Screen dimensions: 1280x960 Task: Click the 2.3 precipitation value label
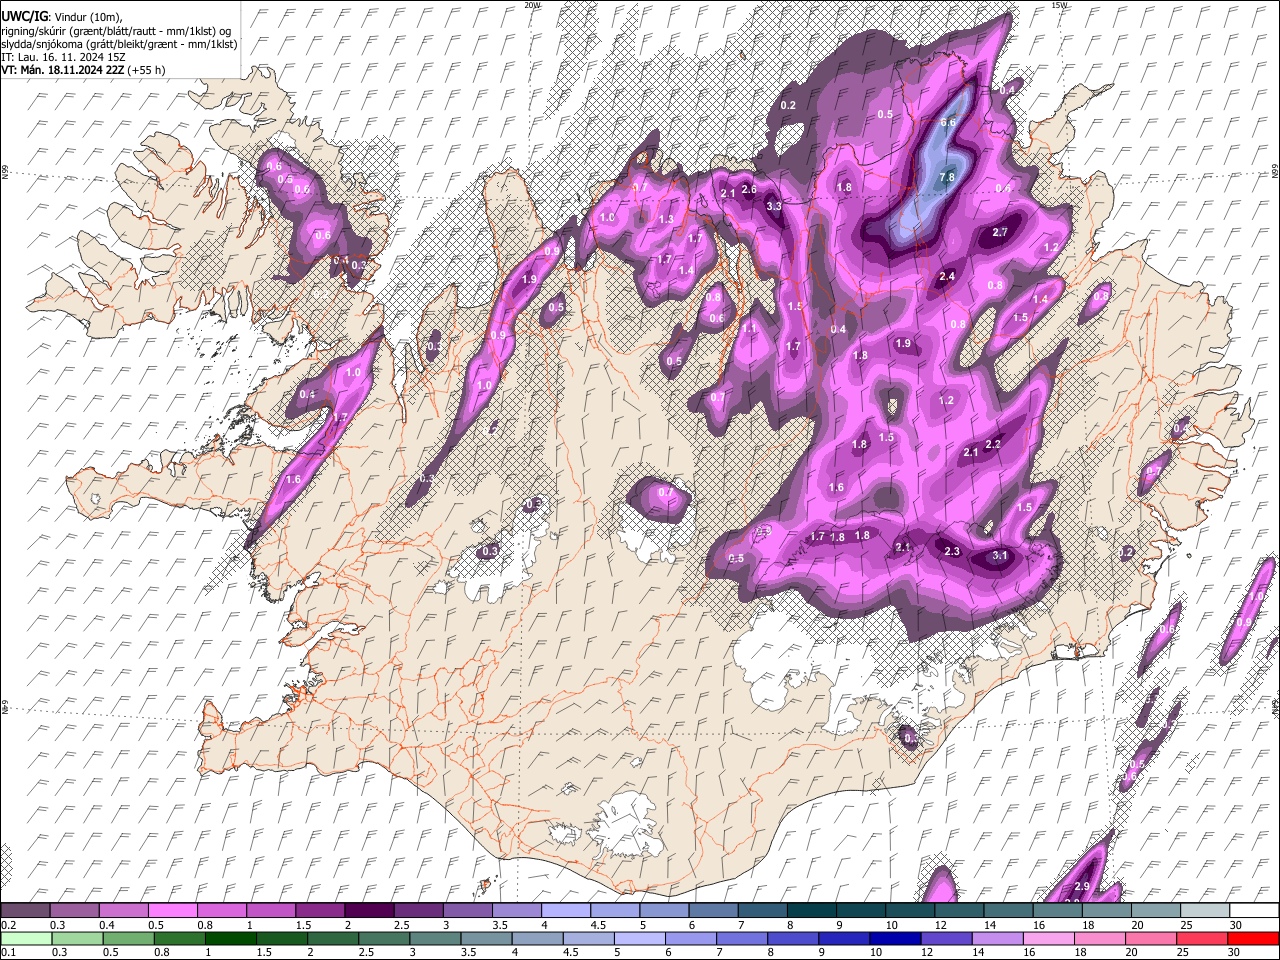(x=952, y=551)
